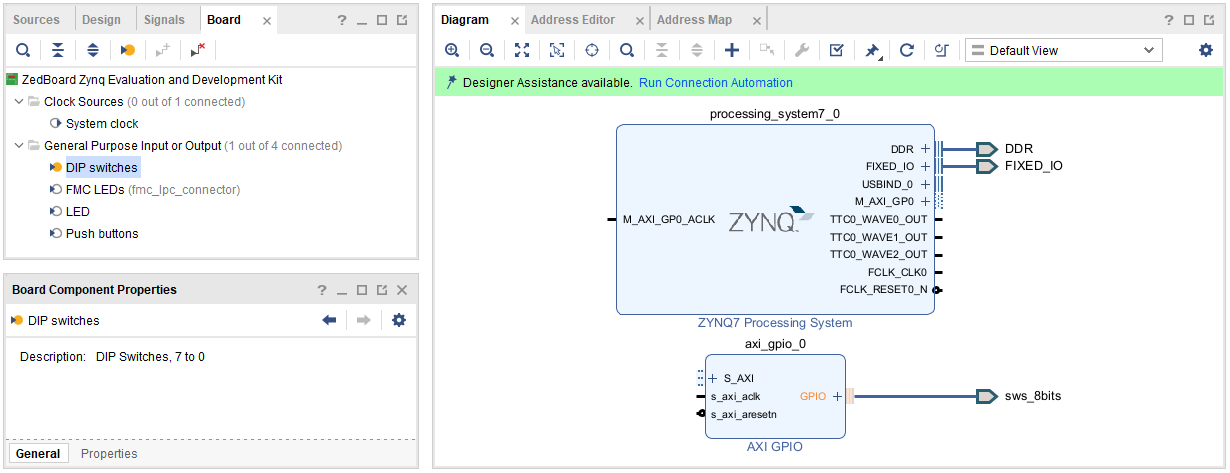Switch to the Sources tab
This screenshot has height=473, width=1230.
tap(36, 20)
